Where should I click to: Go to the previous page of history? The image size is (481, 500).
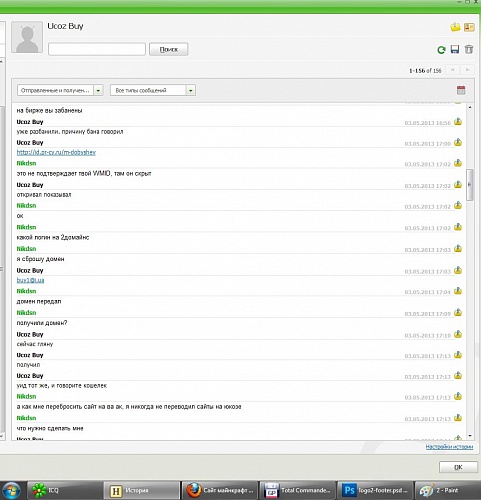pos(453,70)
